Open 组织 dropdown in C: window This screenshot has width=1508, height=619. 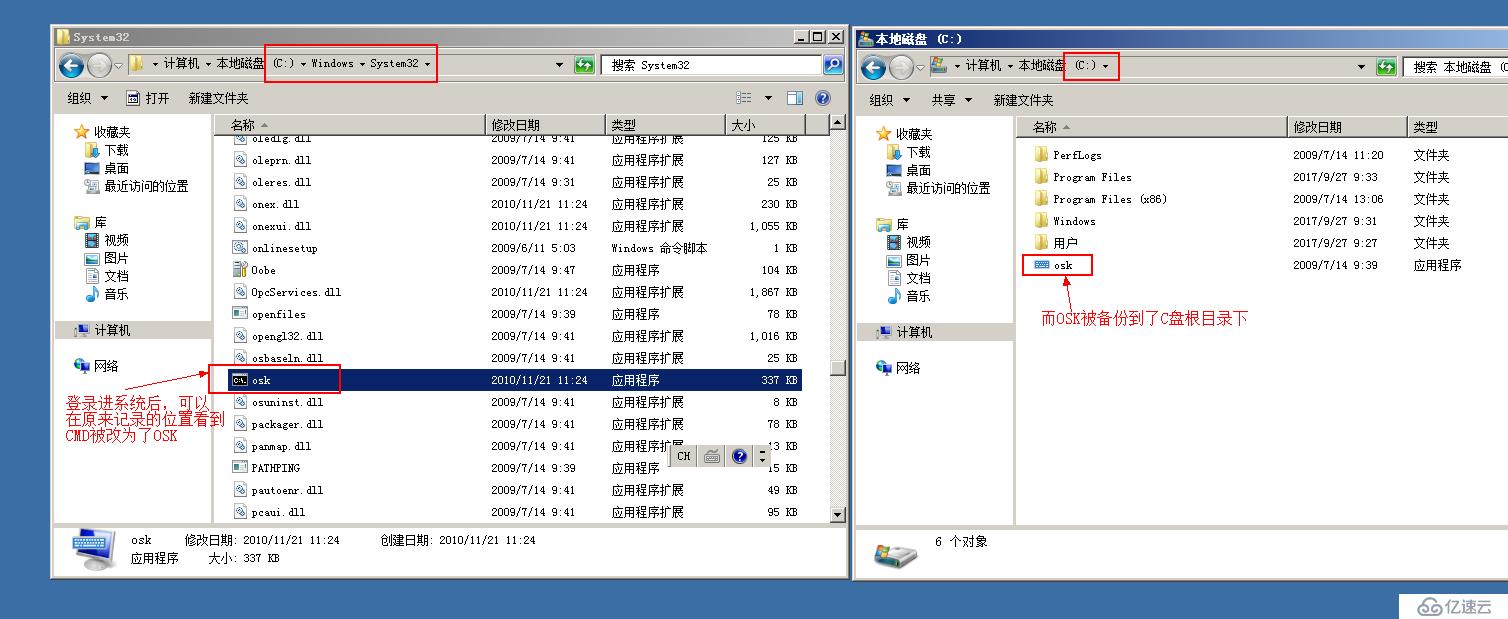click(889, 100)
